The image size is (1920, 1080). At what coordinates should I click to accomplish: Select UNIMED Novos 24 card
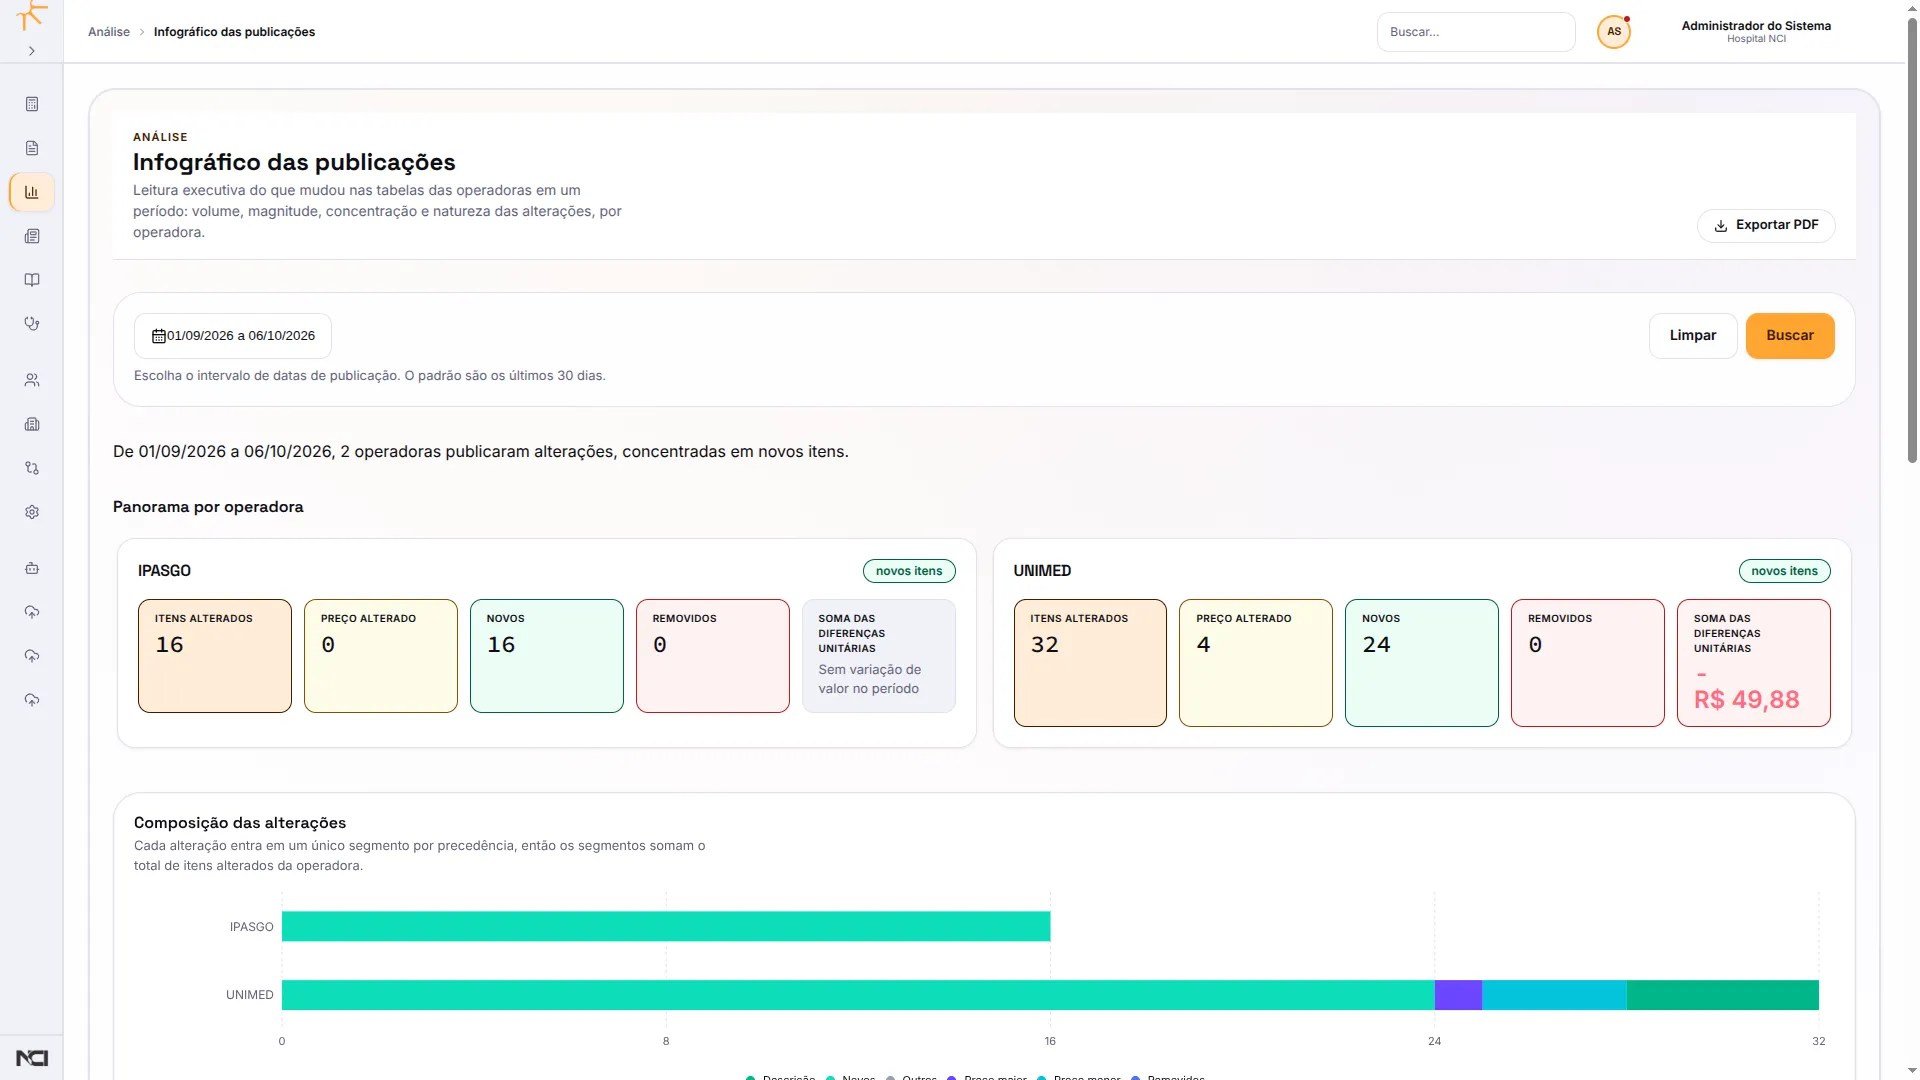point(1422,663)
